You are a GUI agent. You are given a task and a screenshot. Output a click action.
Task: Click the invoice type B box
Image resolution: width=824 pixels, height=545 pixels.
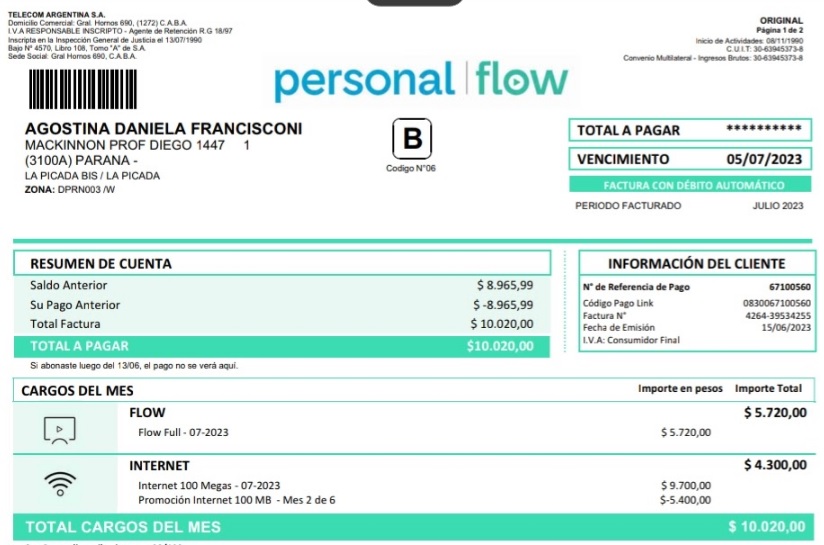(x=411, y=140)
